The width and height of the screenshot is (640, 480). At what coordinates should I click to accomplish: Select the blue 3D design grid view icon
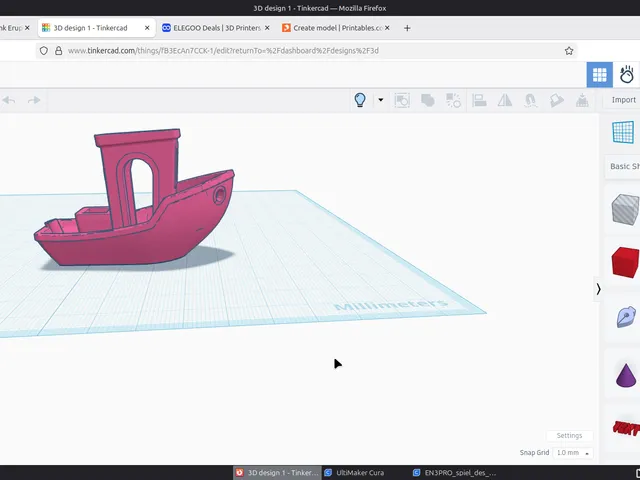click(600, 75)
